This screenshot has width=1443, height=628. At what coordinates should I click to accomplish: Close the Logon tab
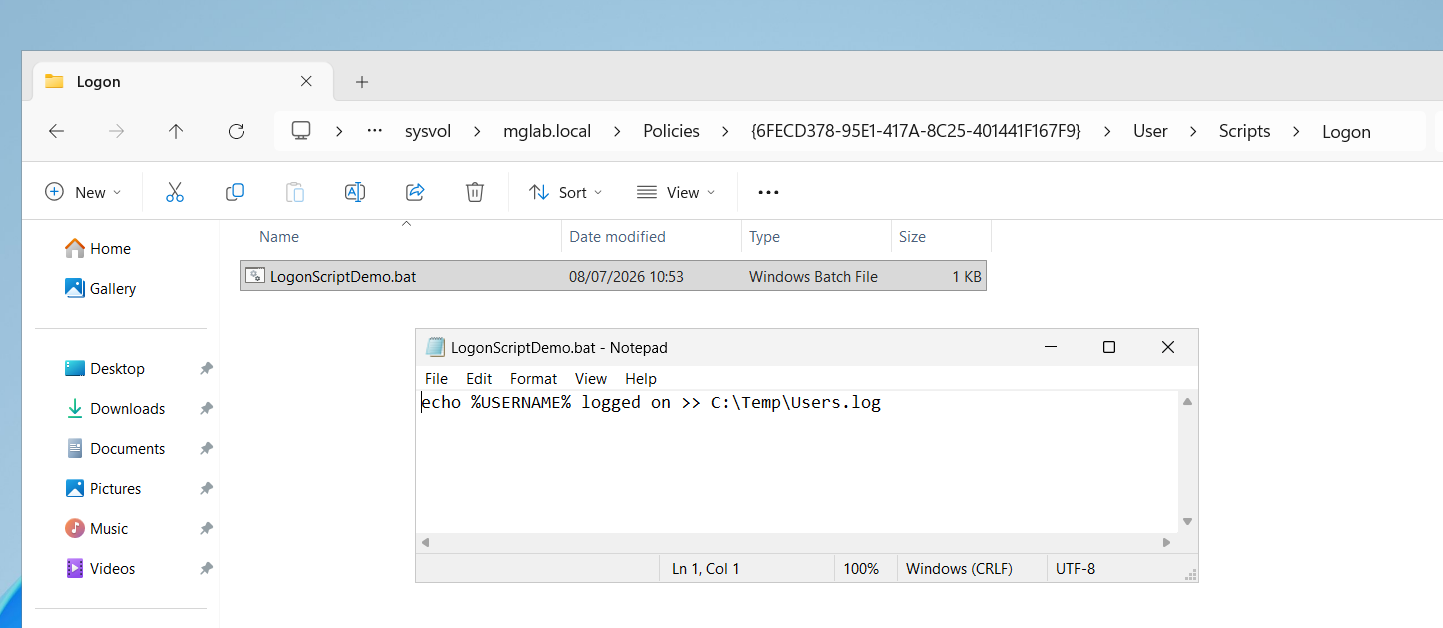click(x=307, y=82)
